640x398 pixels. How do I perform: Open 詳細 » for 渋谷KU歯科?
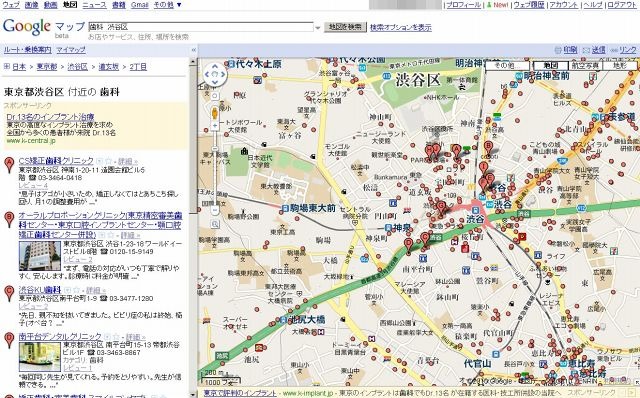[95, 290]
